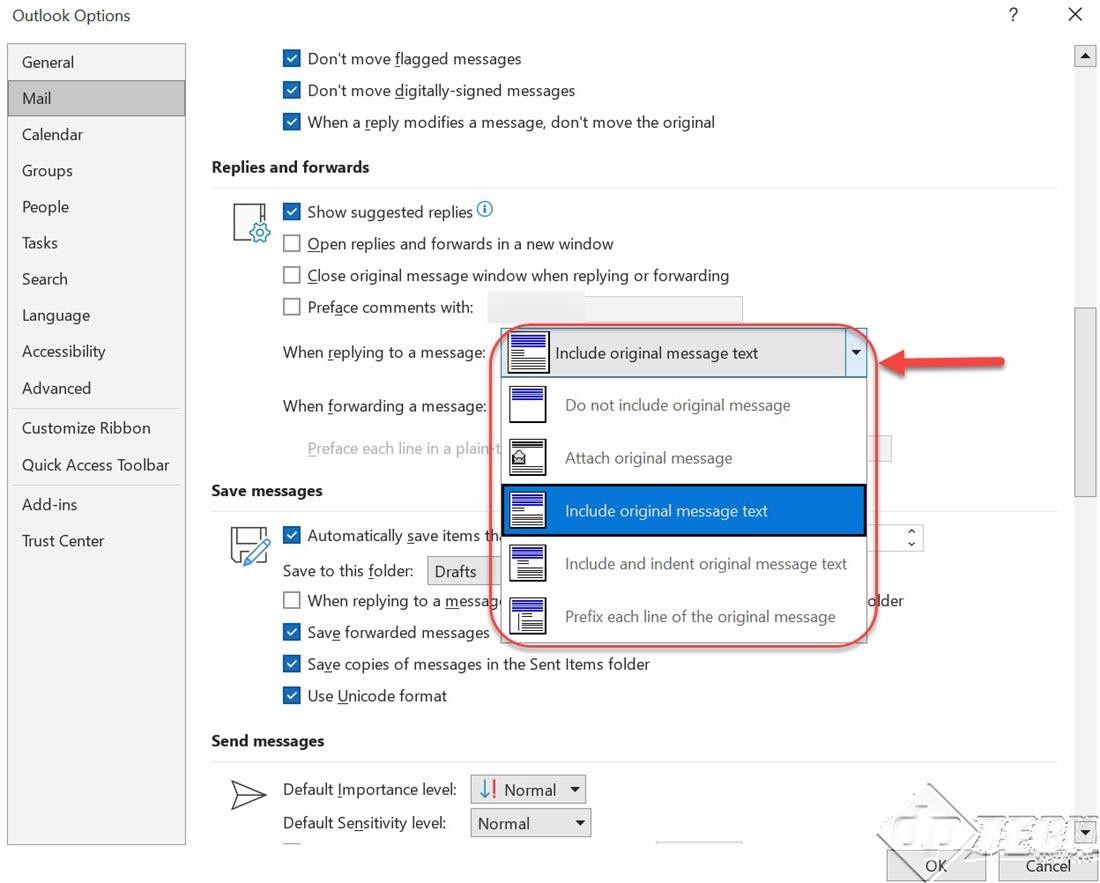Screen dimensions: 1100x883
Task: Check Close original message window when replying
Action: pyautogui.click(x=292, y=275)
